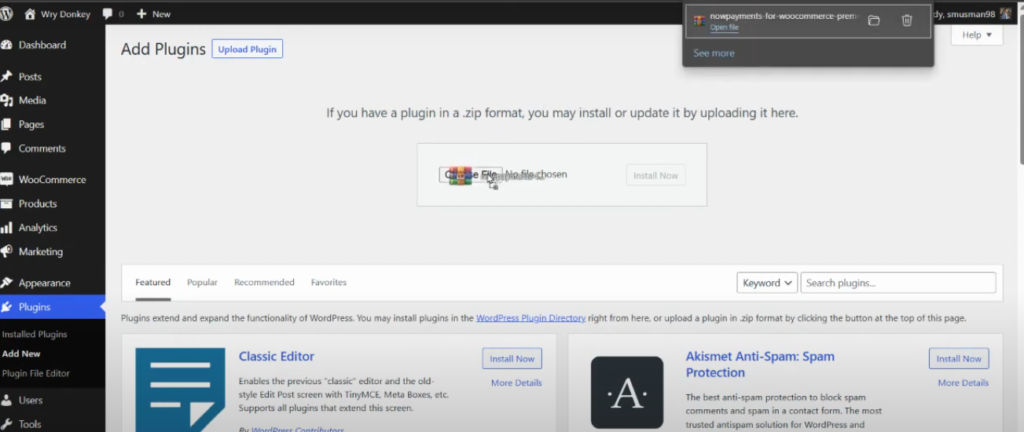This screenshot has height=432, width=1024.
Task: Click the Dashboard gauge icon in sidebar
Action: [x=7, y=45]
